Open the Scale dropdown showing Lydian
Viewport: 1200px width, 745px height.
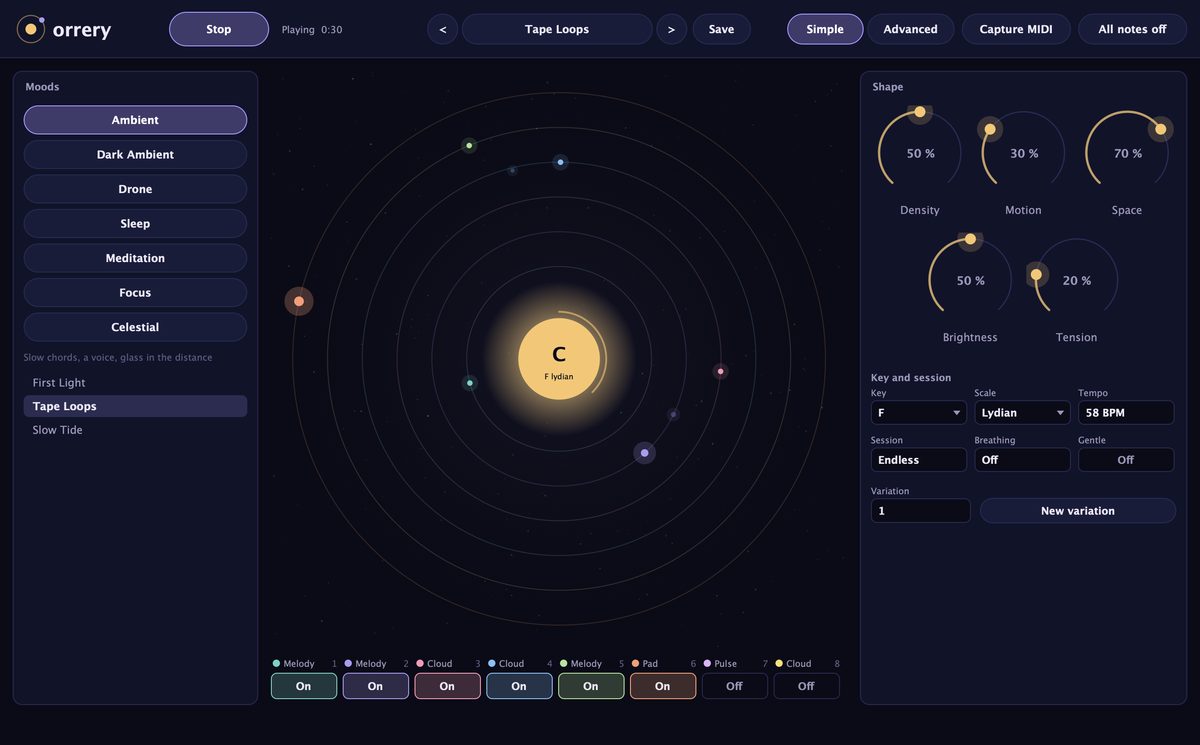point(1022,412)
